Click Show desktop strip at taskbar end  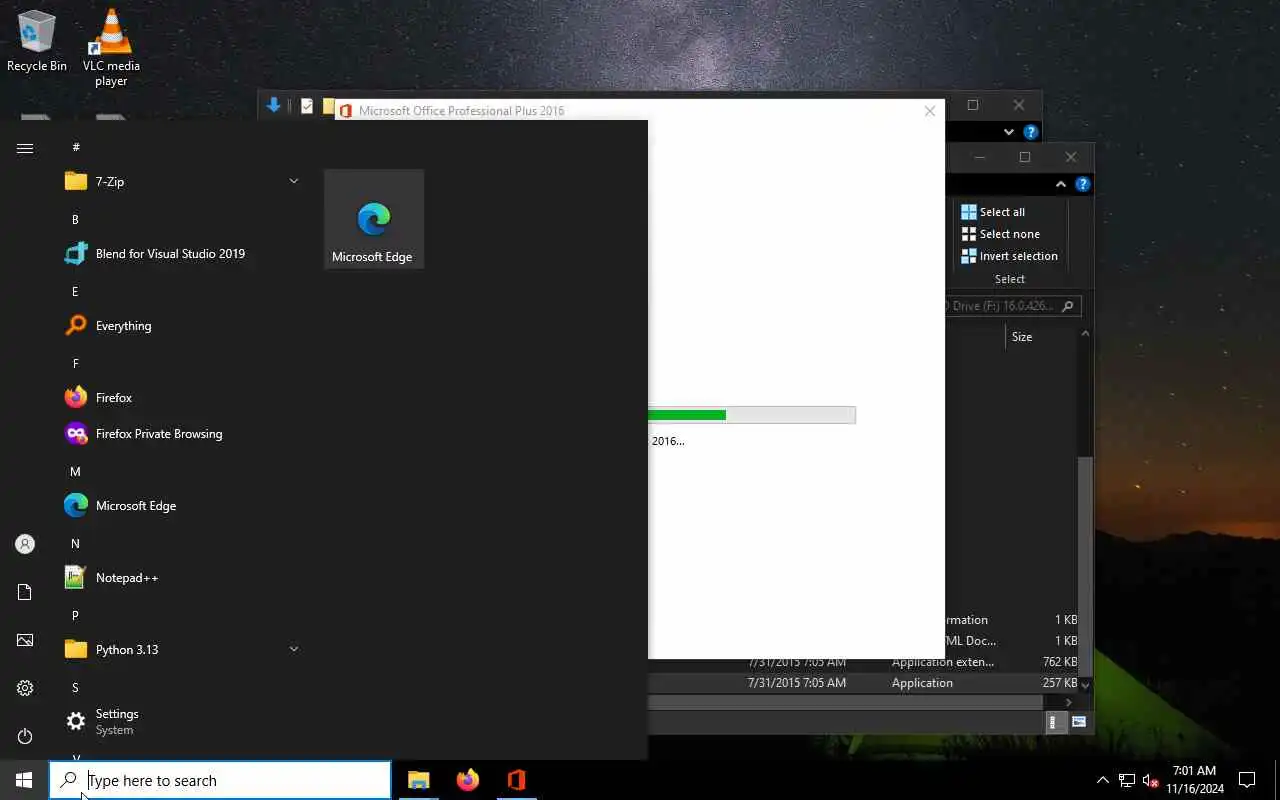[x=1277, y=780]
